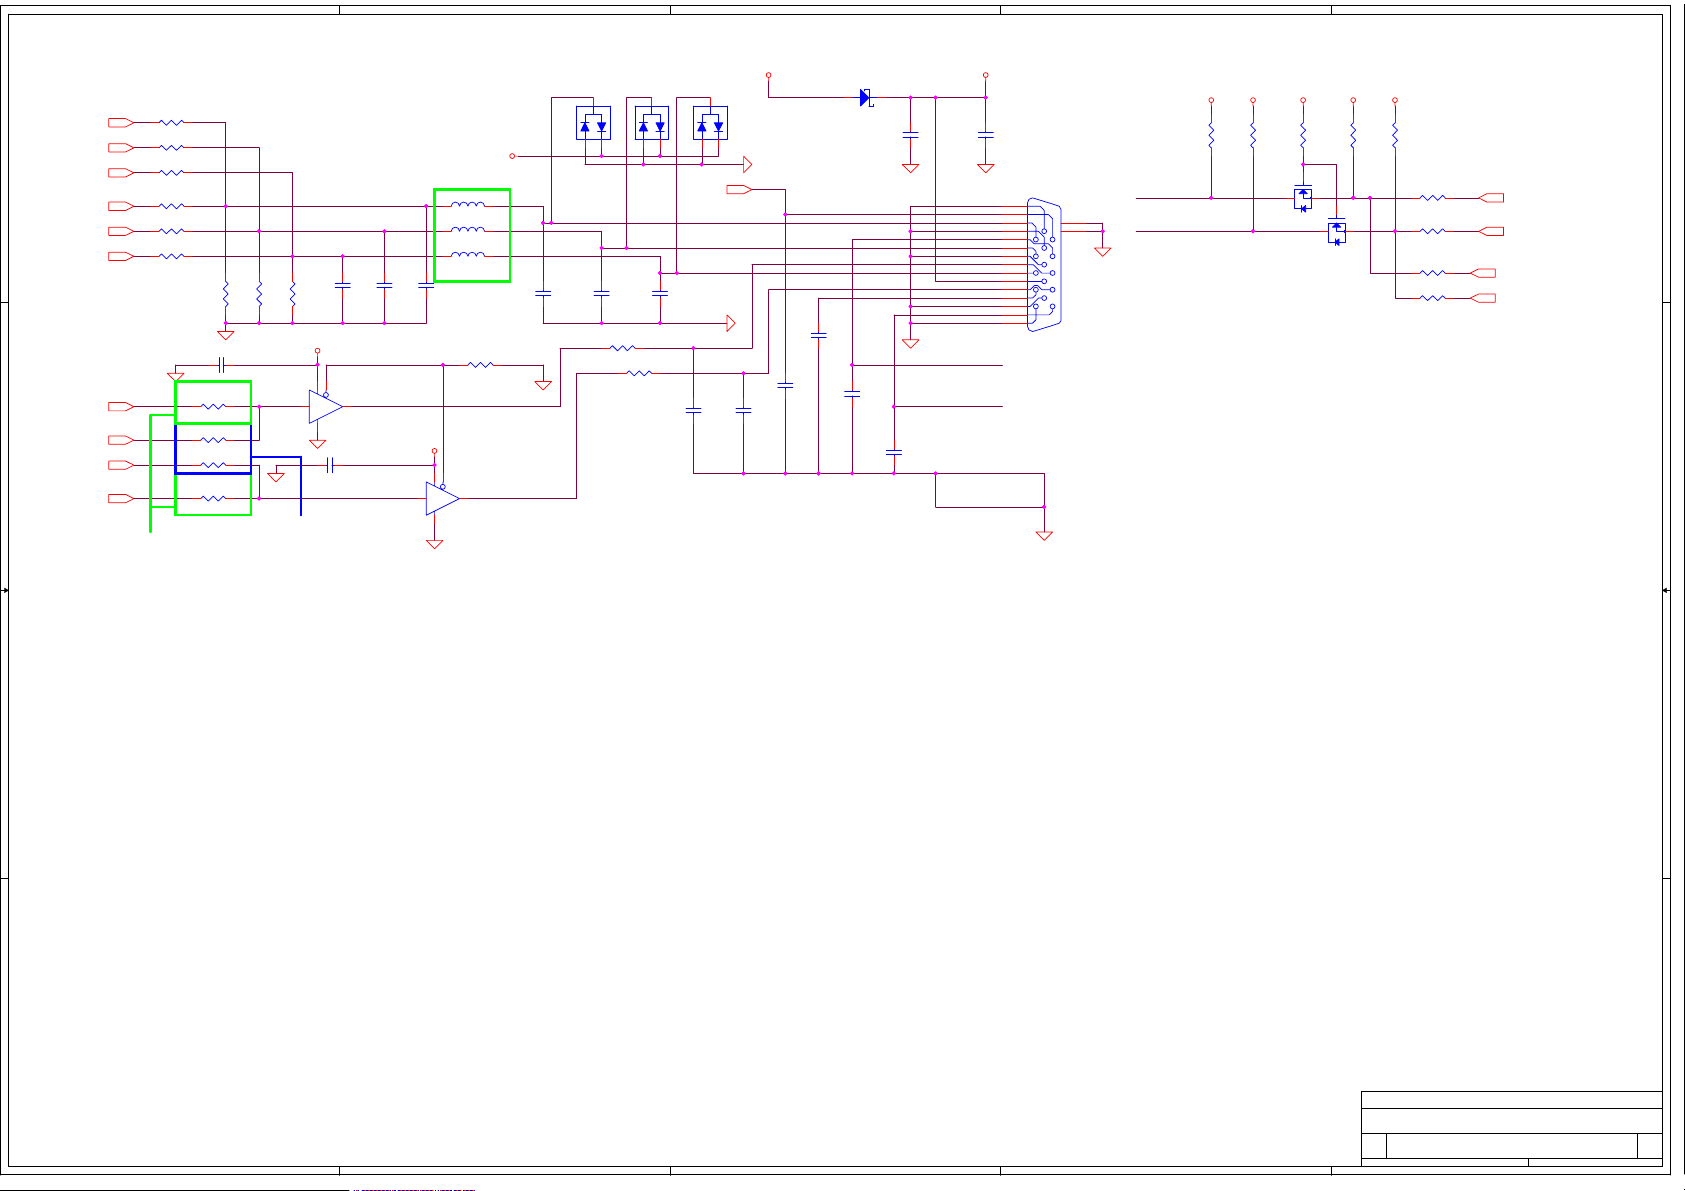
Task: Pick the middle inductor inside the green filter box
Action: click(x=468, y=230)
